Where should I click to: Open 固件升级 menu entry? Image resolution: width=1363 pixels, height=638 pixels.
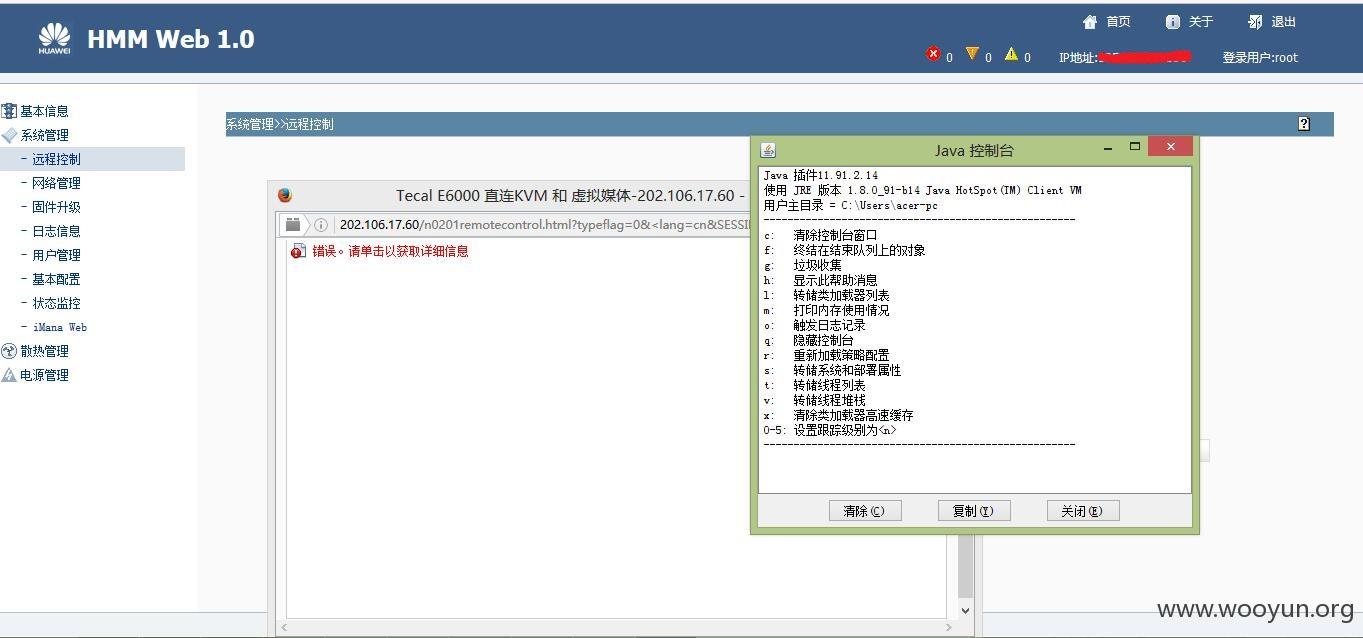pyautogui.click(x=56, y=207)
